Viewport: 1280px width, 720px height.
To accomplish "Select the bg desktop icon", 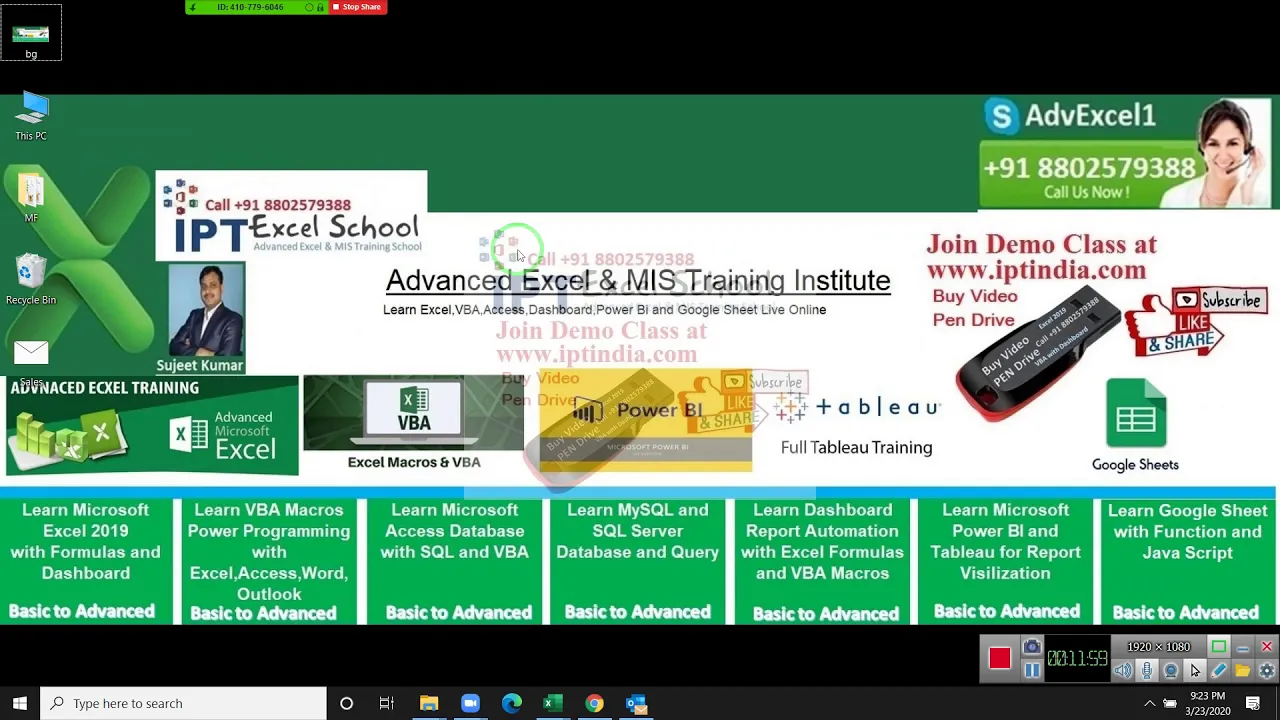I will pos(31,33).
